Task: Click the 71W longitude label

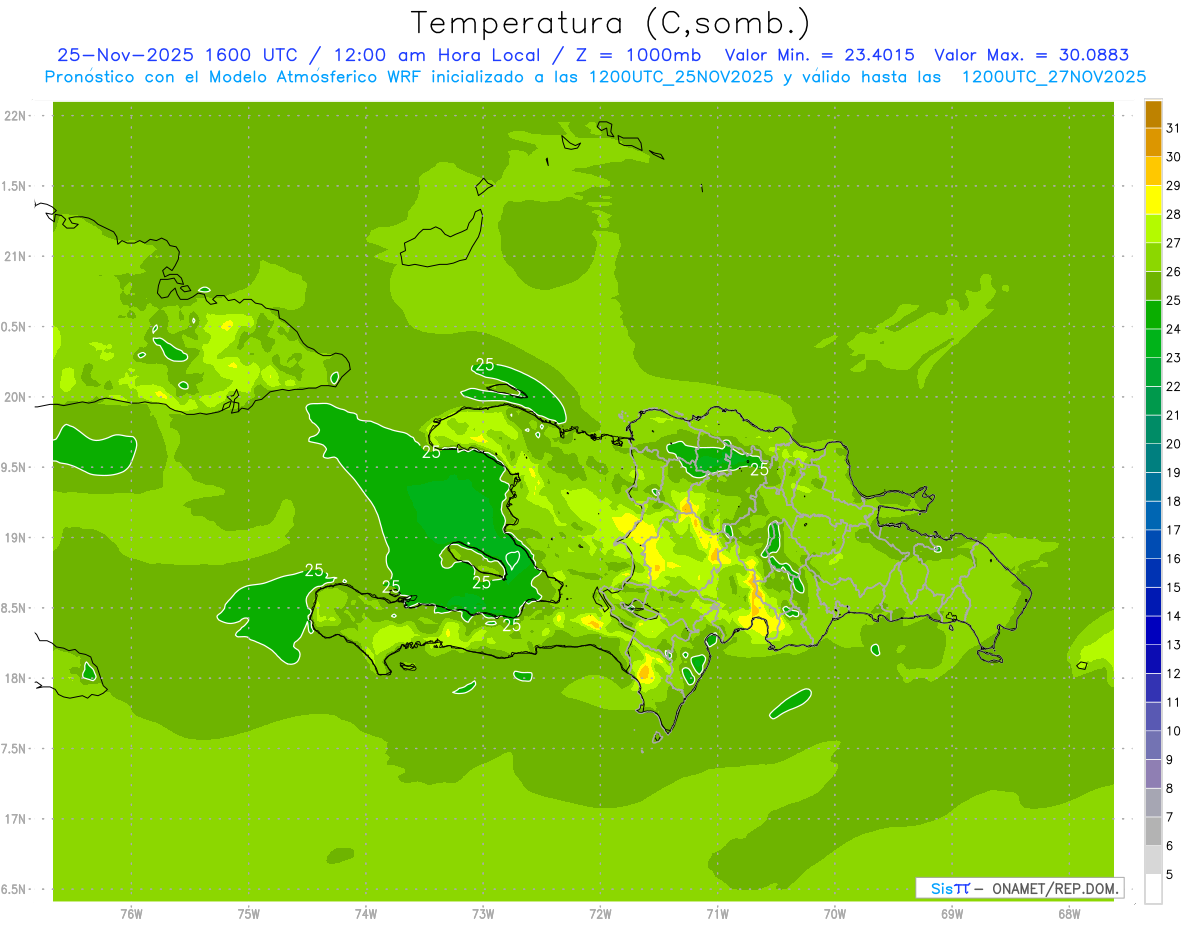Action: pyautogui.click(x=717, y=914)
